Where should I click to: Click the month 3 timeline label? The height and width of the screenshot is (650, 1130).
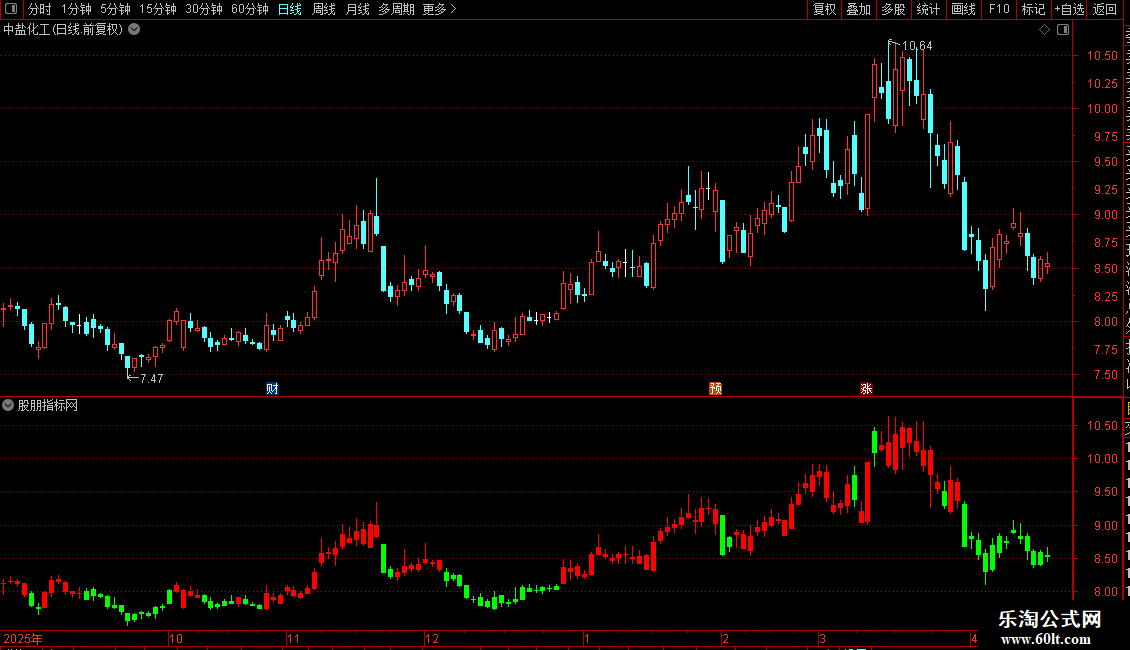pos(822,638)
